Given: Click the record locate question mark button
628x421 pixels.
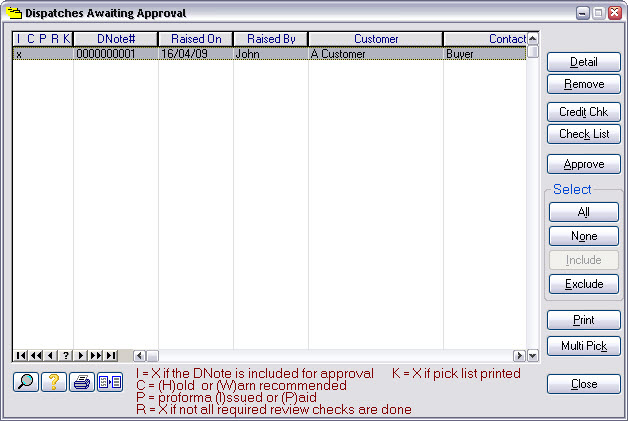Looking at the screenshot, I should tap(66, 355).
